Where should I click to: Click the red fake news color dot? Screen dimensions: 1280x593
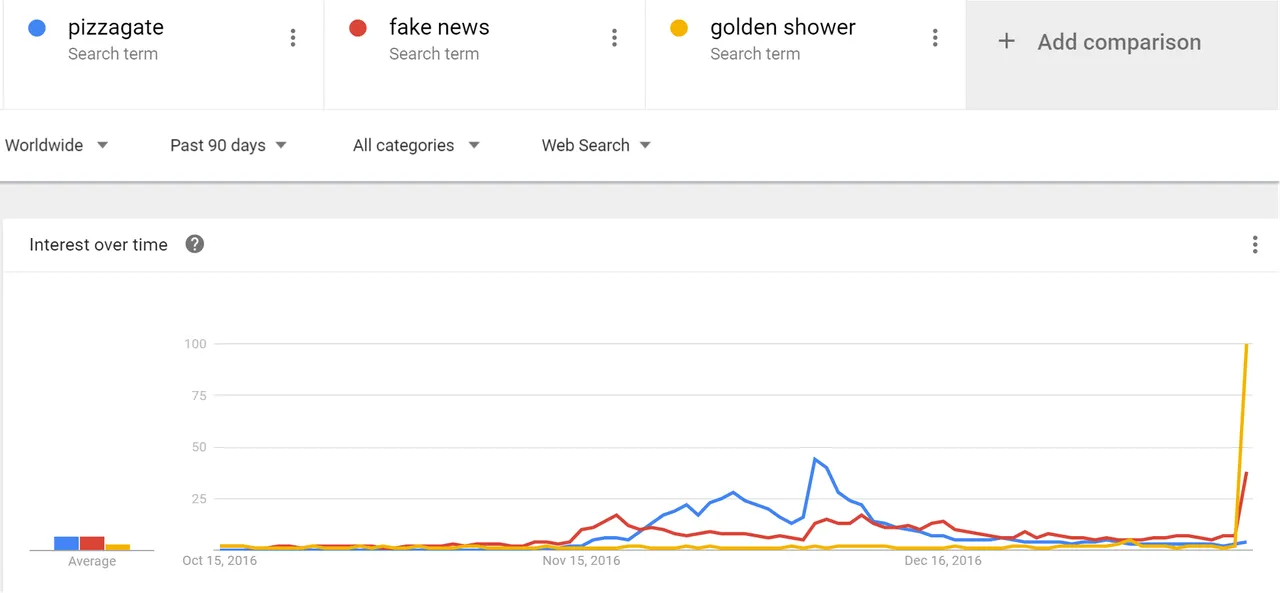358,28
